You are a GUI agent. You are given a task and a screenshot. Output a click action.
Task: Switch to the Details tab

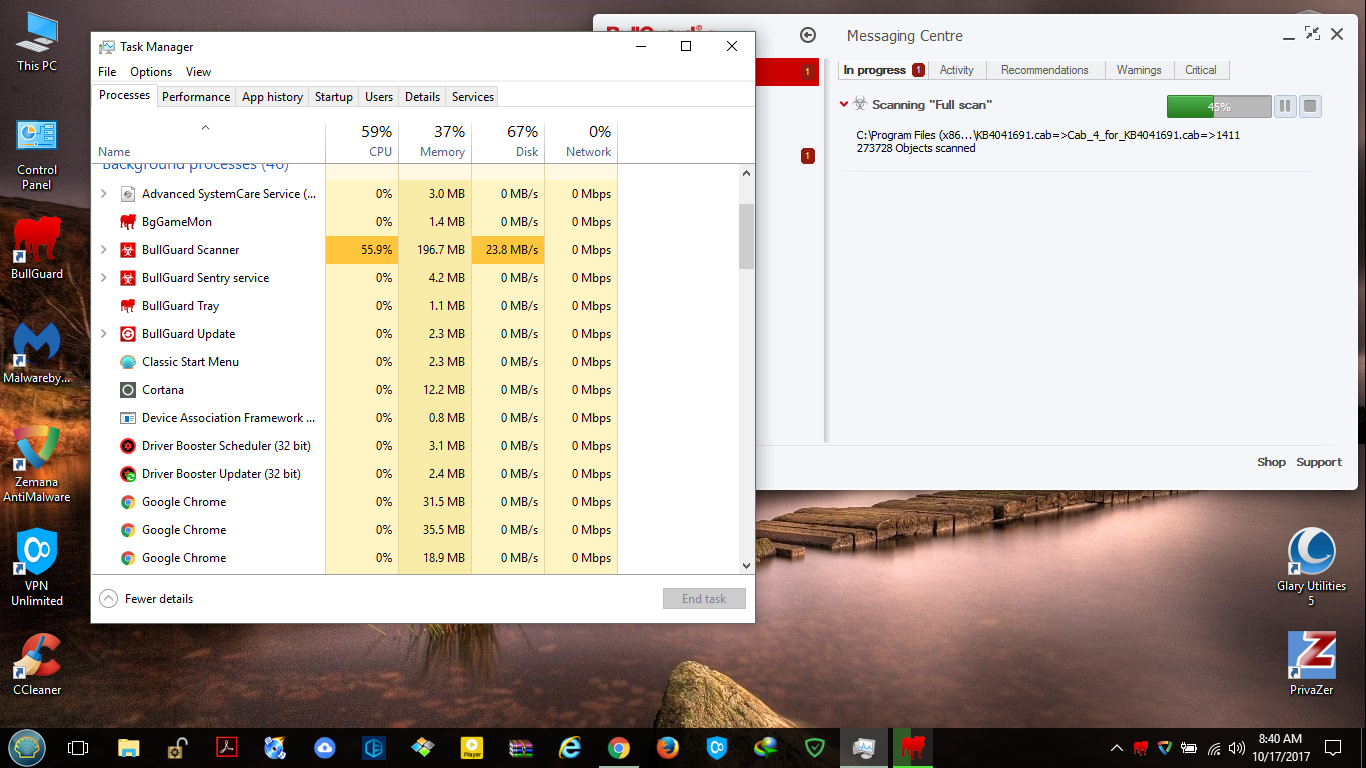[x=422, y=97]
